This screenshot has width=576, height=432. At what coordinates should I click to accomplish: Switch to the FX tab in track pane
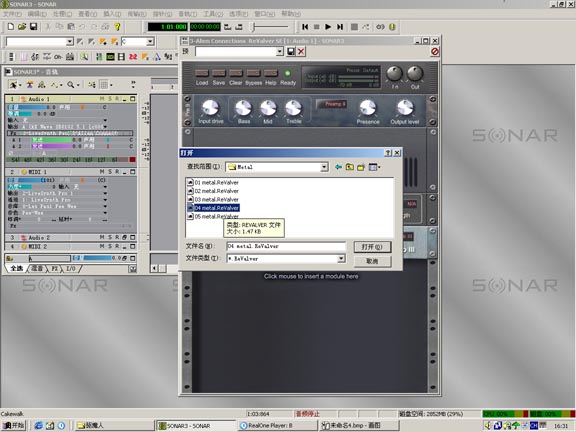click(54, 269)
